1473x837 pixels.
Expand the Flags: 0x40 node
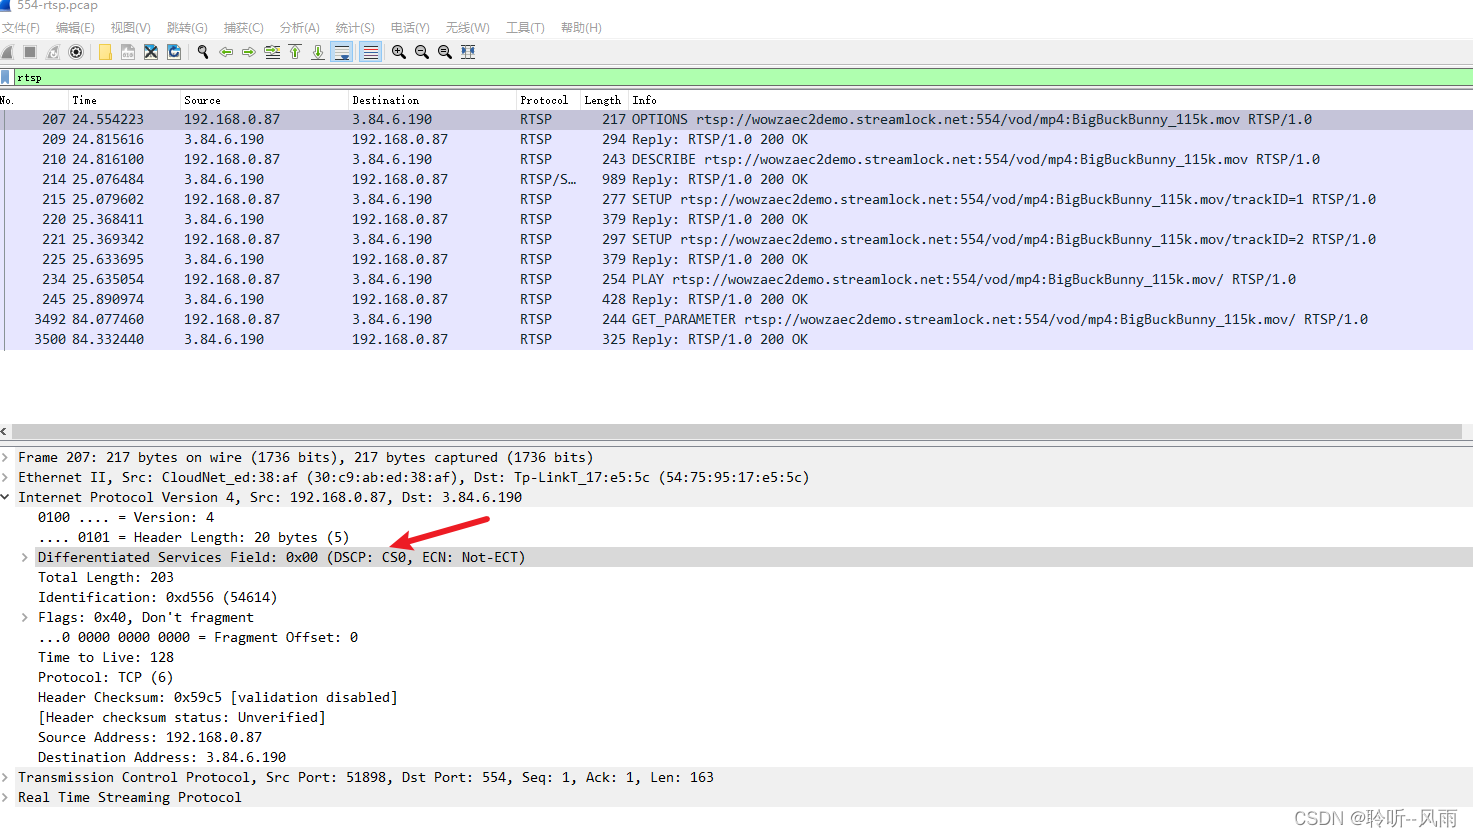pyautogui.click(x=25, y=617)
